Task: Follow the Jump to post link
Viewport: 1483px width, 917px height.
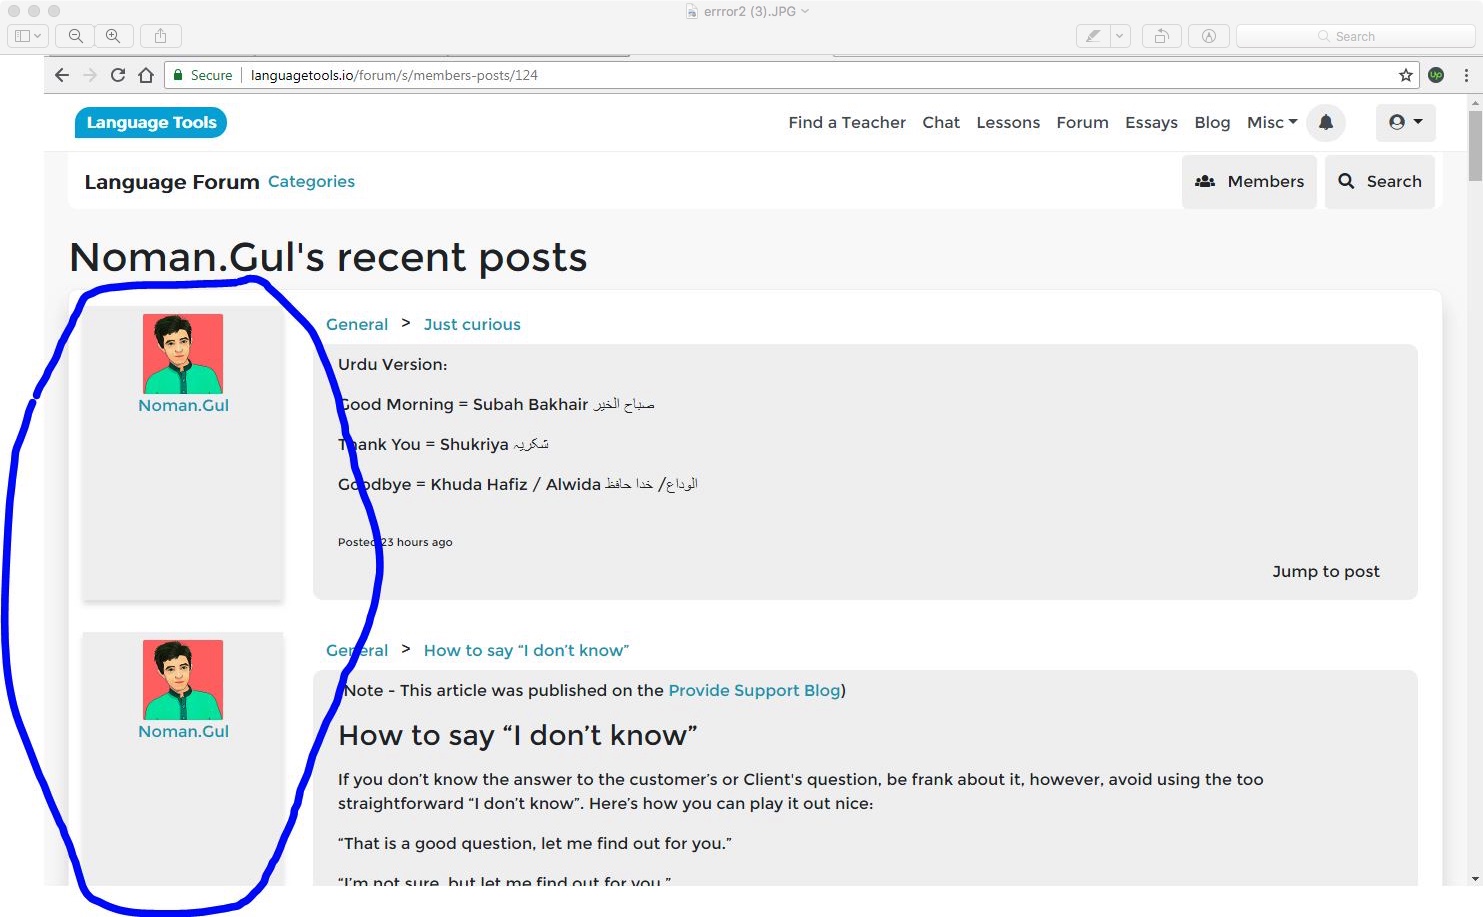Action: 1325,571
